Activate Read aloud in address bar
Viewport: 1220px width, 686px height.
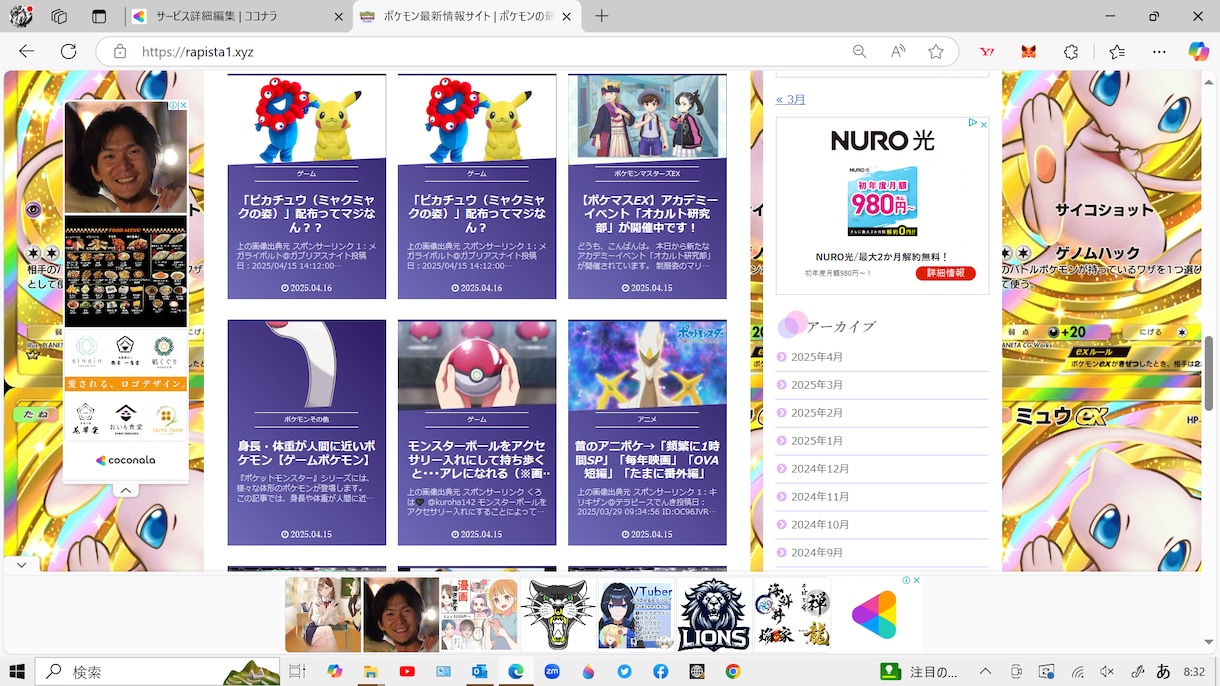tap(898, 51)
